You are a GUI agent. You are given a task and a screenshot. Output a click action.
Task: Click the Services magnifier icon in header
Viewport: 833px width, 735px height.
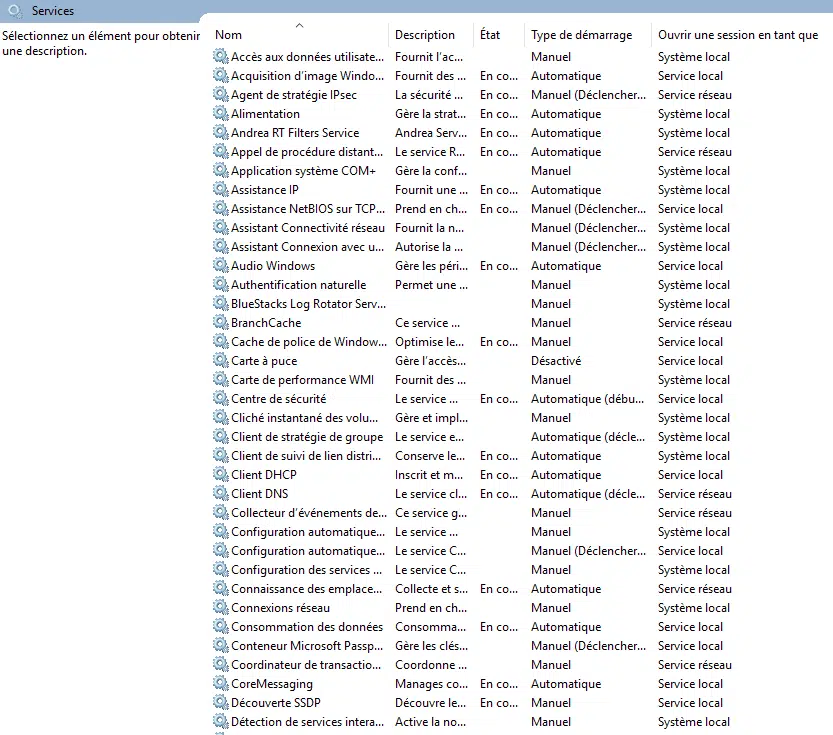coord(15,11)
